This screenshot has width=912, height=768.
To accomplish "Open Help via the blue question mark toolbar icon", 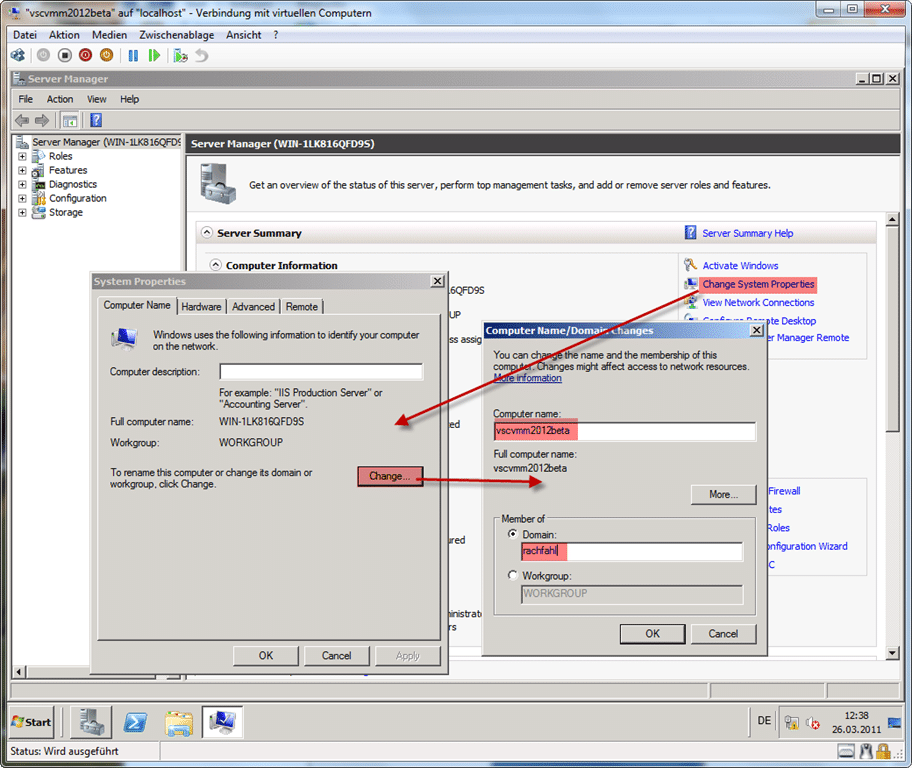I will click(x=96, y=120).
